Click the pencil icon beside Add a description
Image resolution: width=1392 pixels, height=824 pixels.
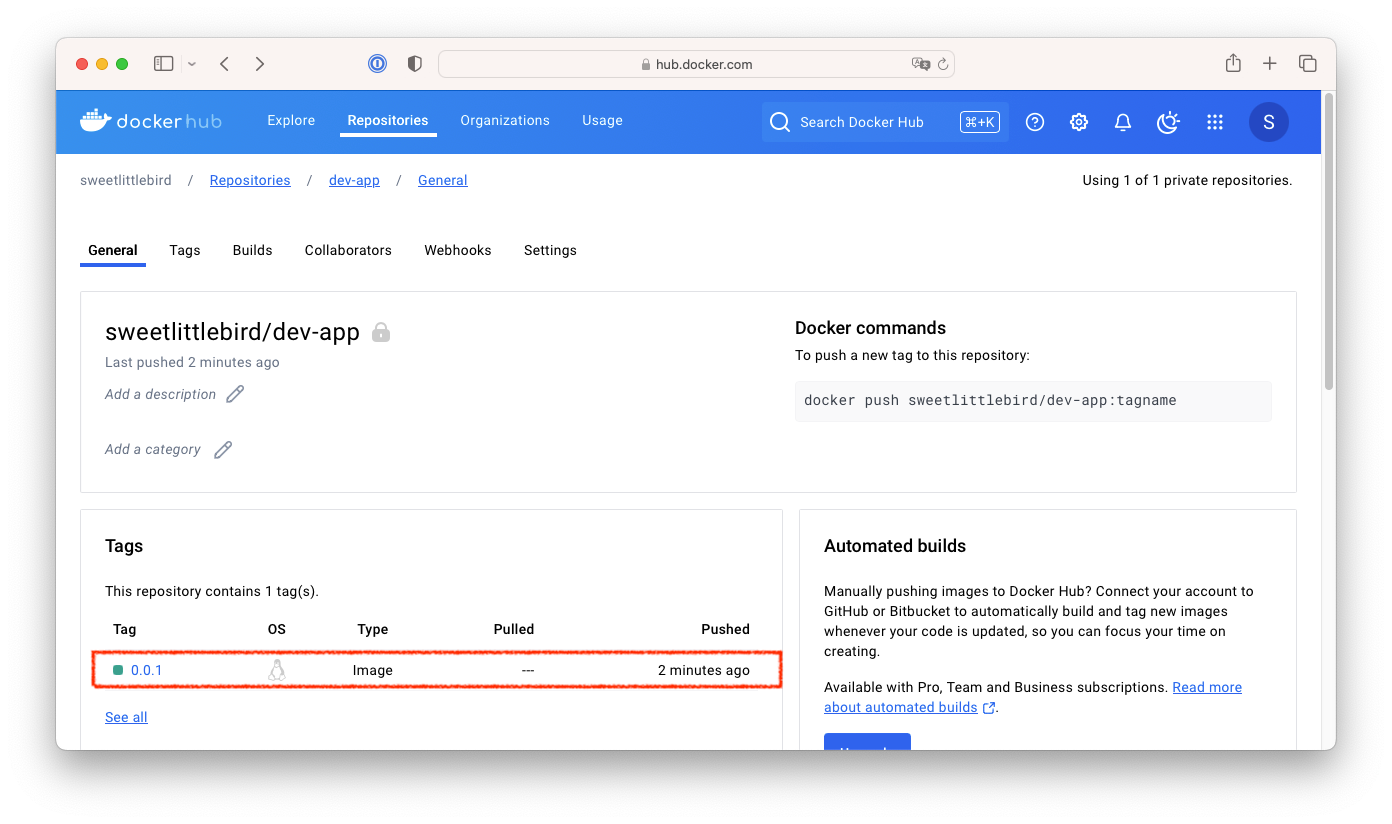235,394
